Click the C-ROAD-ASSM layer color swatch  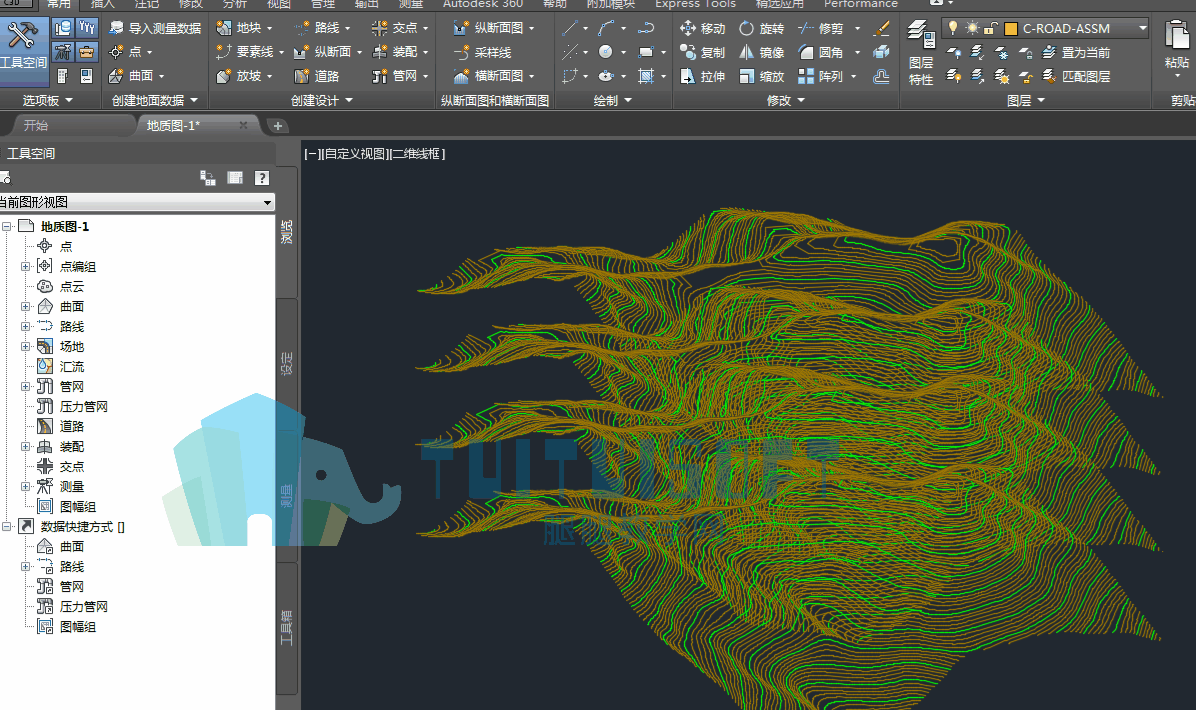(1011, 29)
